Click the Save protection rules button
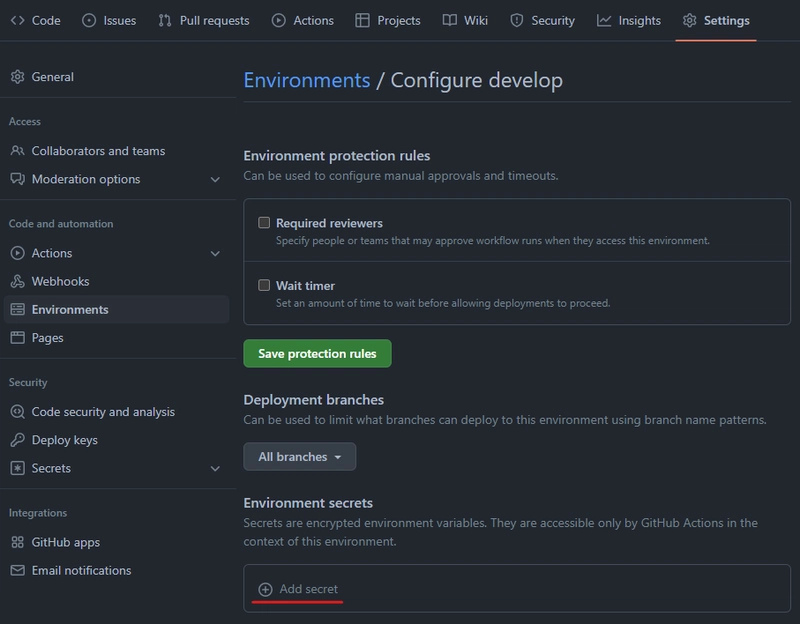The width and height of the screenshot is (800, 624). pos(317,354)
